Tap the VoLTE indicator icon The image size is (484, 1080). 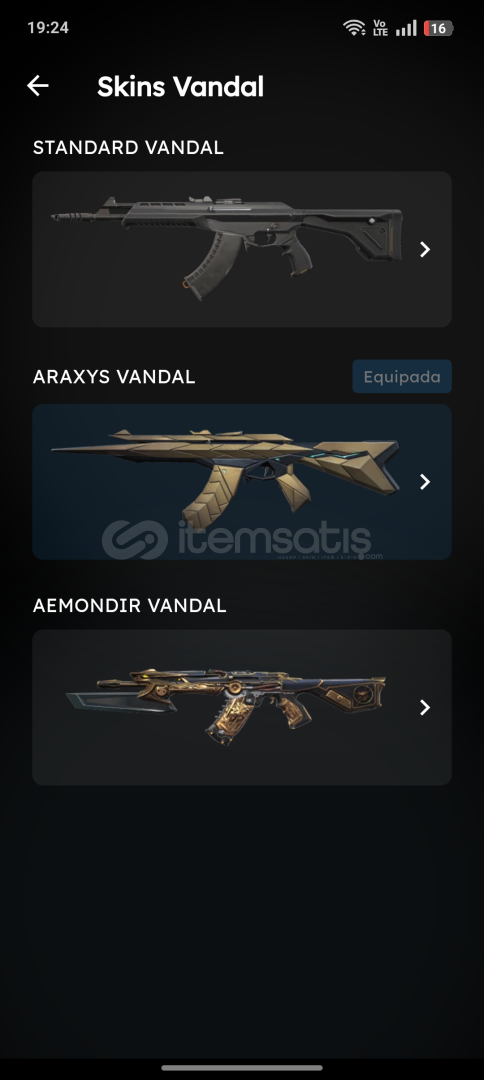click(380, 28)
